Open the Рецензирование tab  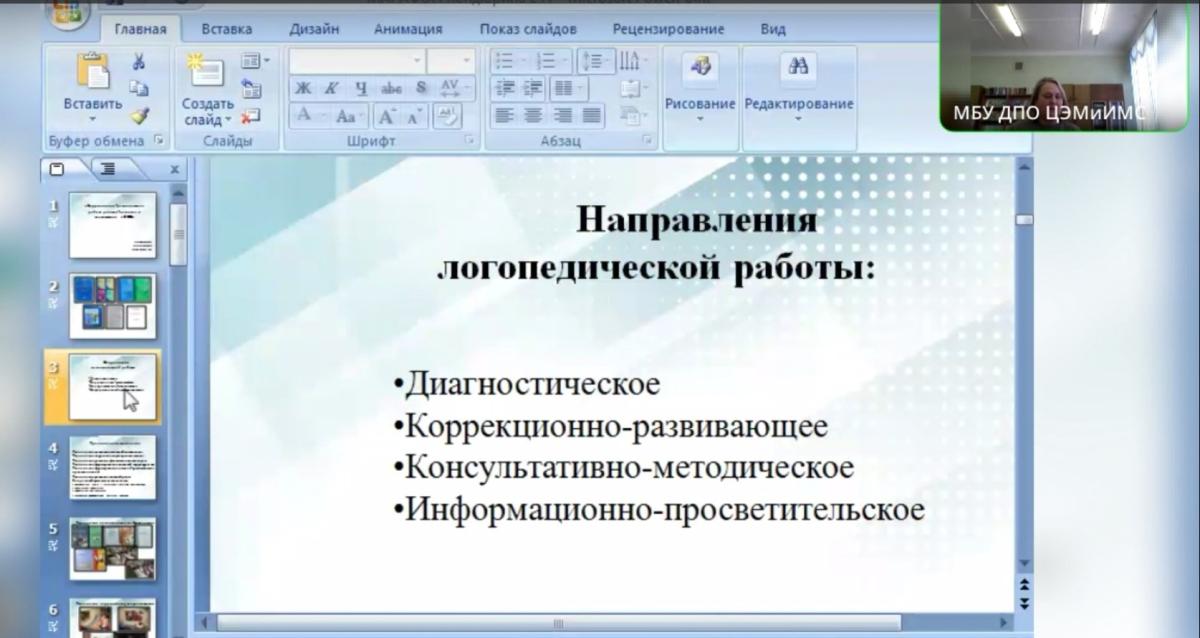tap(669, 29)
